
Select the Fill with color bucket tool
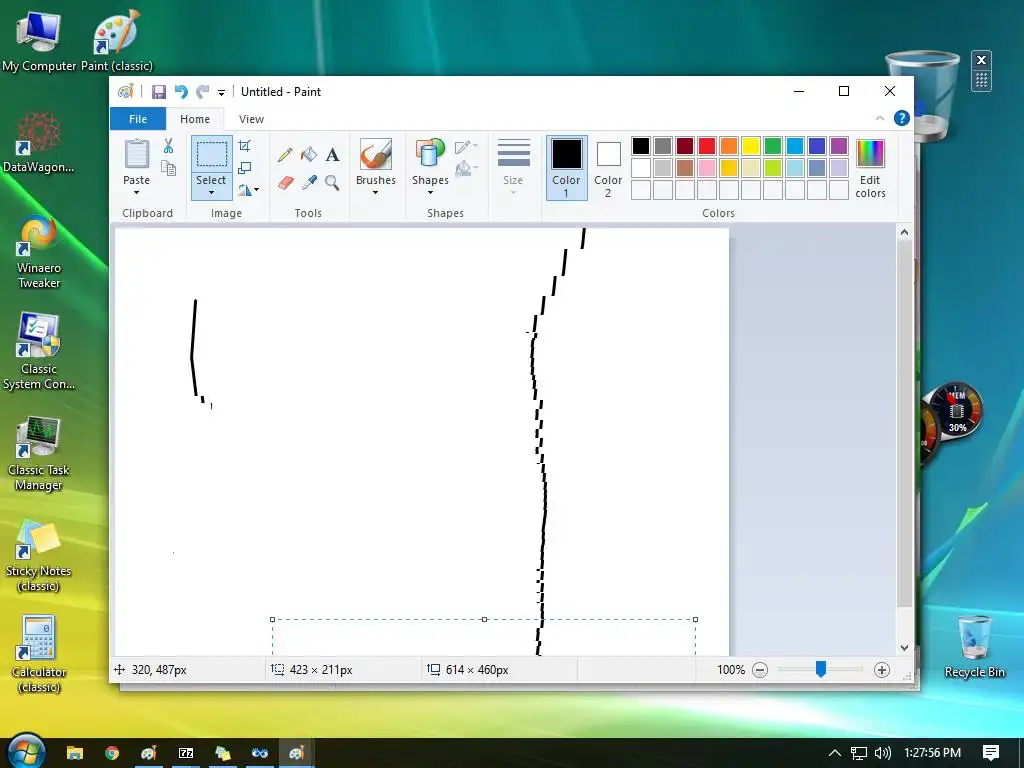point(309,155)
